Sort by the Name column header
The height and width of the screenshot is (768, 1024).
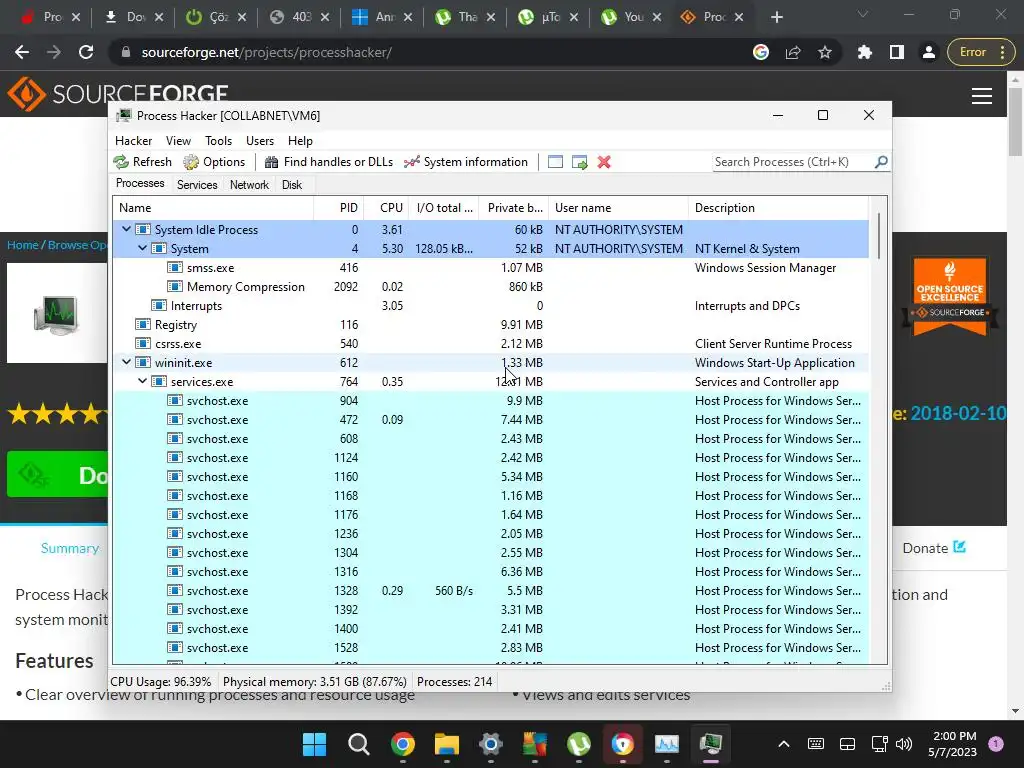[214, 208]
